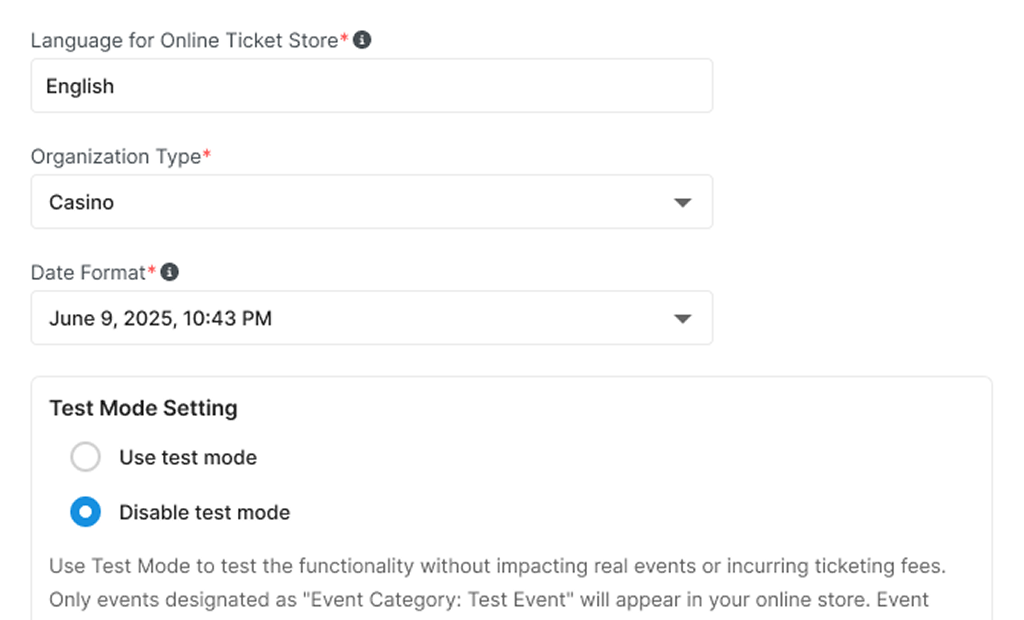The width and height of the screenshot is (1024, 620).
Task: Click the Date Format field label
Action: [x=88, y=272]
